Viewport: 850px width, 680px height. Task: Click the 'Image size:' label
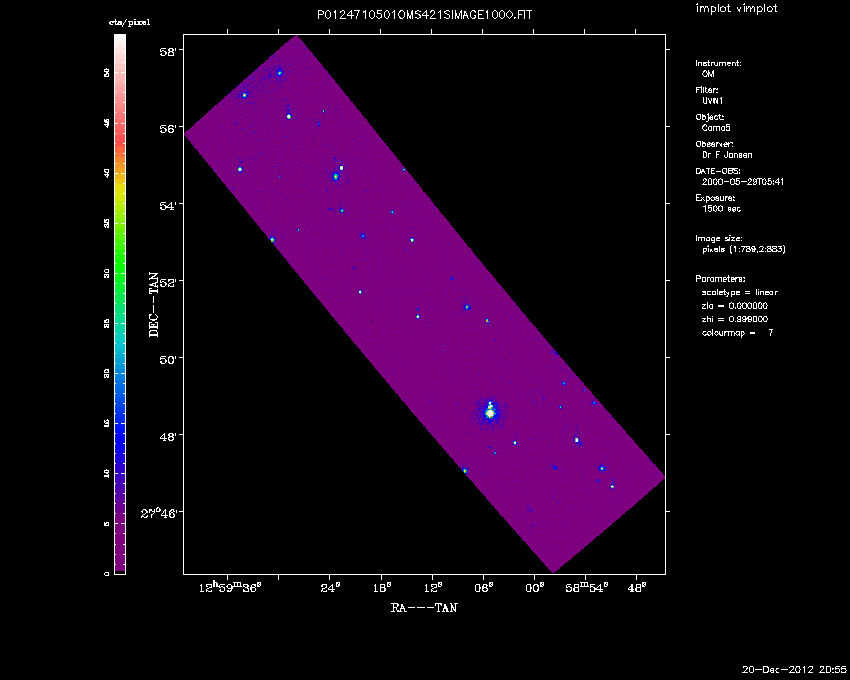tap(719, 239)
